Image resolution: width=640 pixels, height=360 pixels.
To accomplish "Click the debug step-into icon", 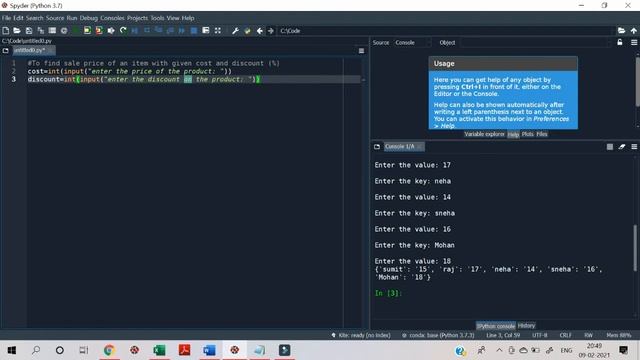I will coord(158,31).
